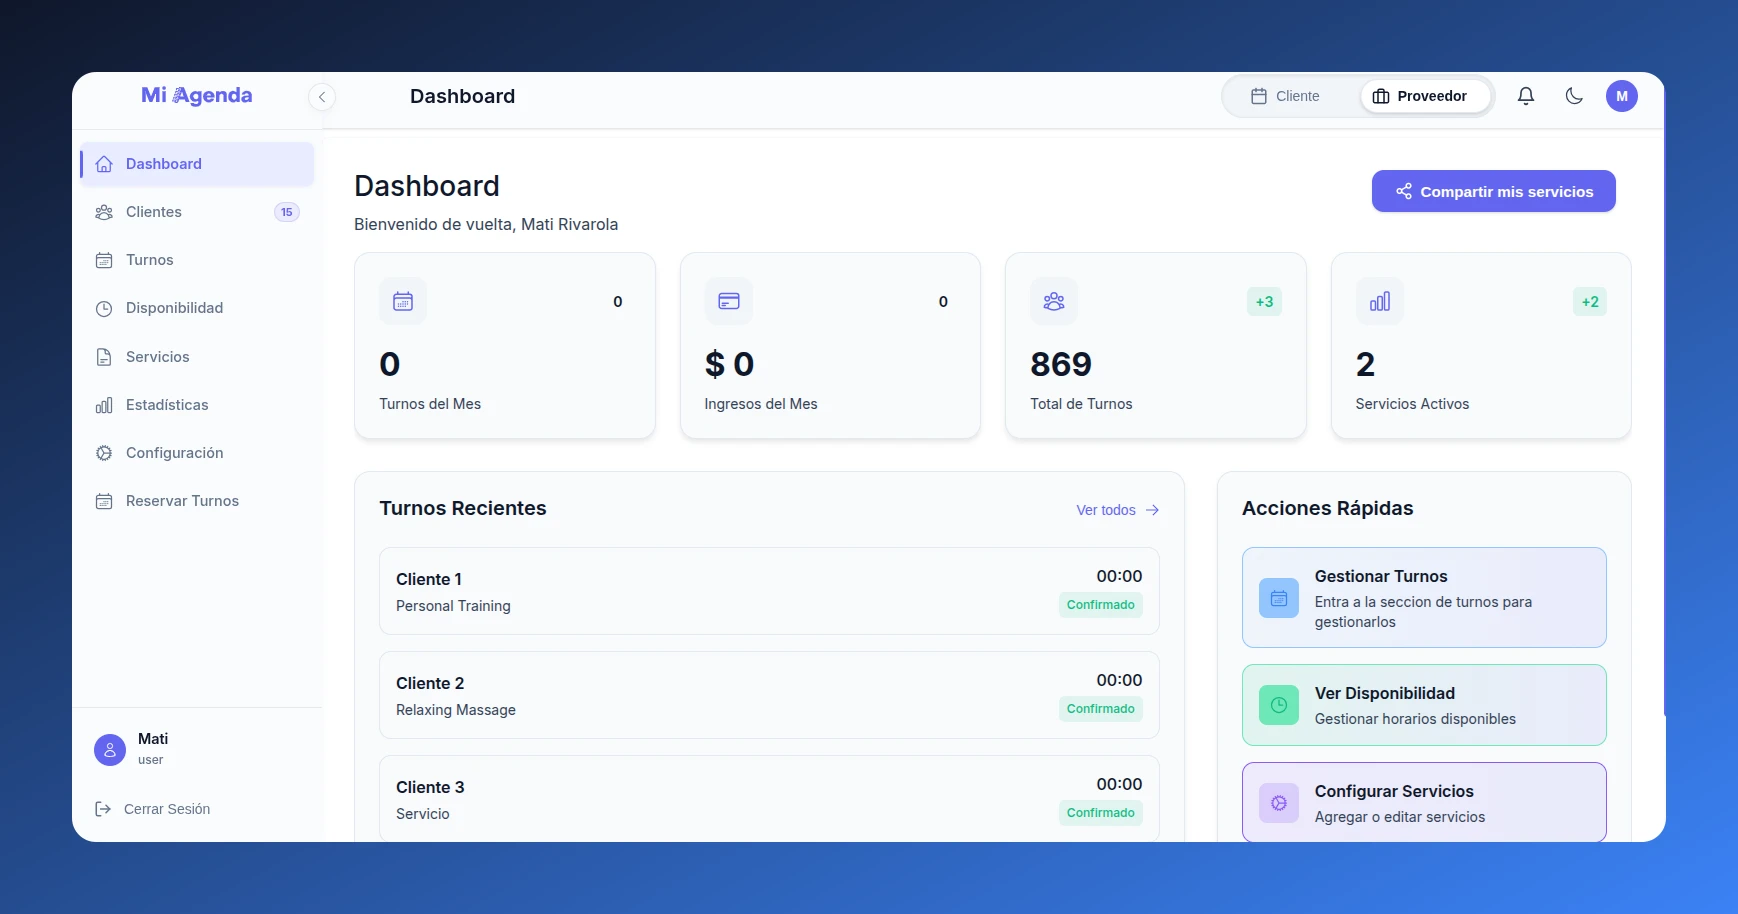The image size is (1738, 914).
Task: Toggle dark mode moon icon
Action: coord(1574,96)
